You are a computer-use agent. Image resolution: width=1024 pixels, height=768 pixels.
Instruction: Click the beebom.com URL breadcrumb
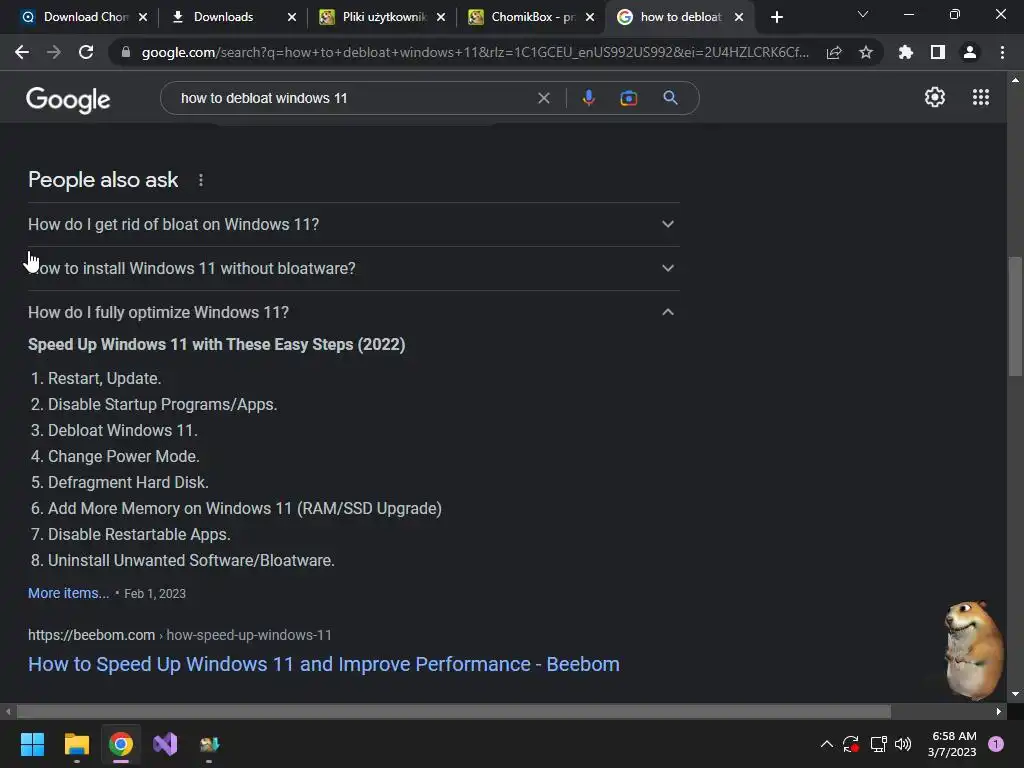click(180, 635)
